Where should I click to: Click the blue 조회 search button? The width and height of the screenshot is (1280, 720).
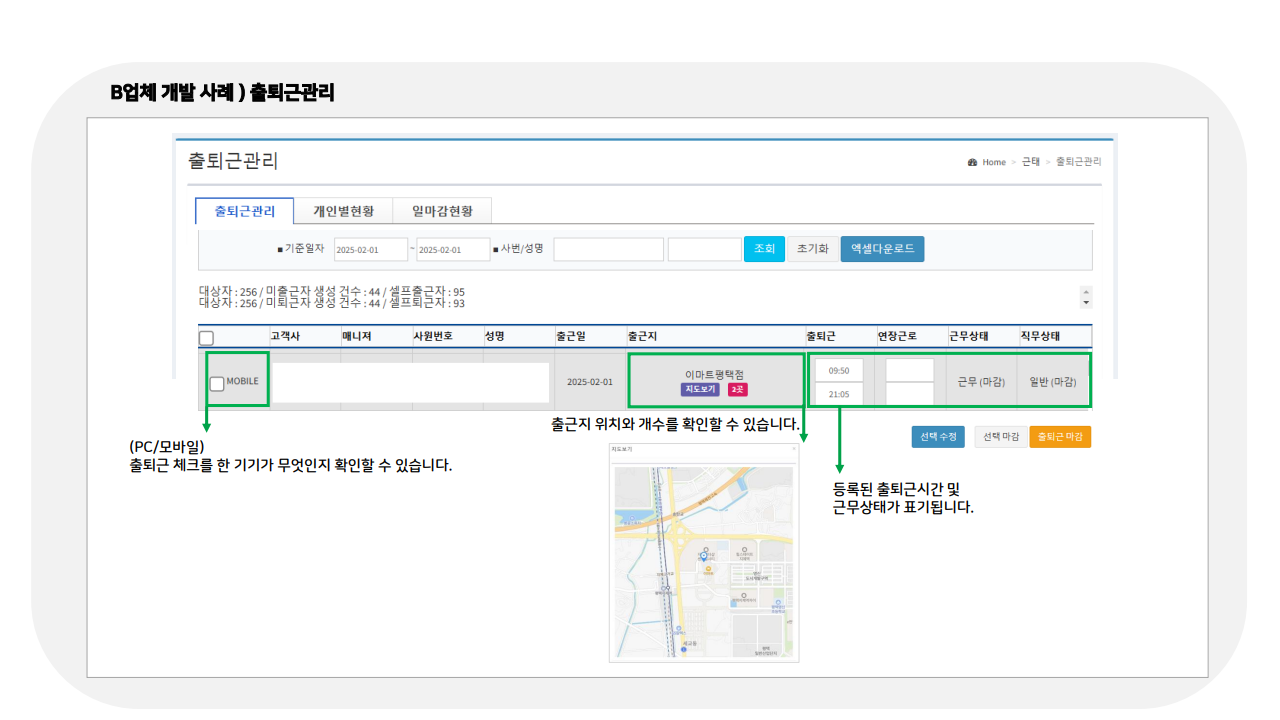click(x=763, y=249)
